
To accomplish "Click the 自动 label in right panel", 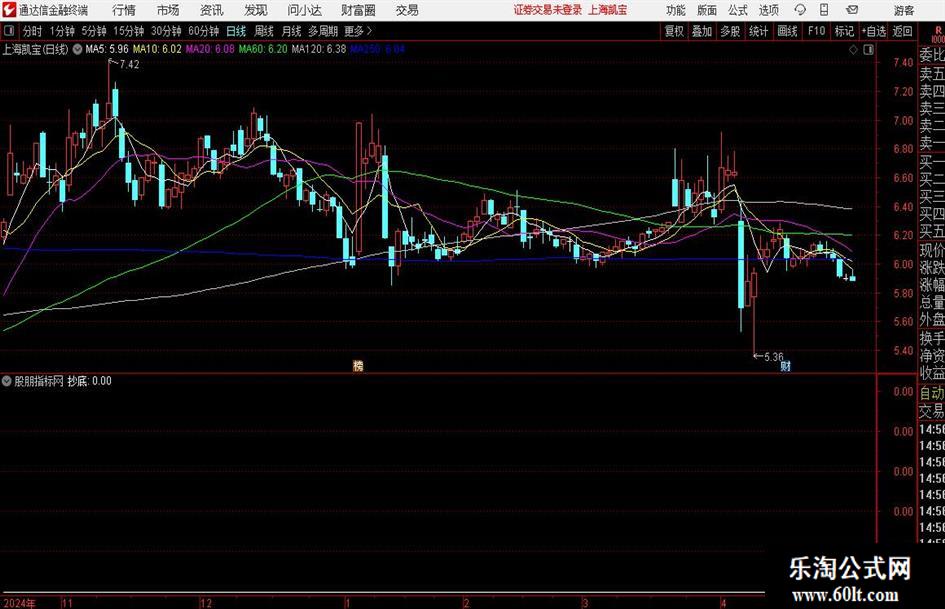I will [932, 393].
